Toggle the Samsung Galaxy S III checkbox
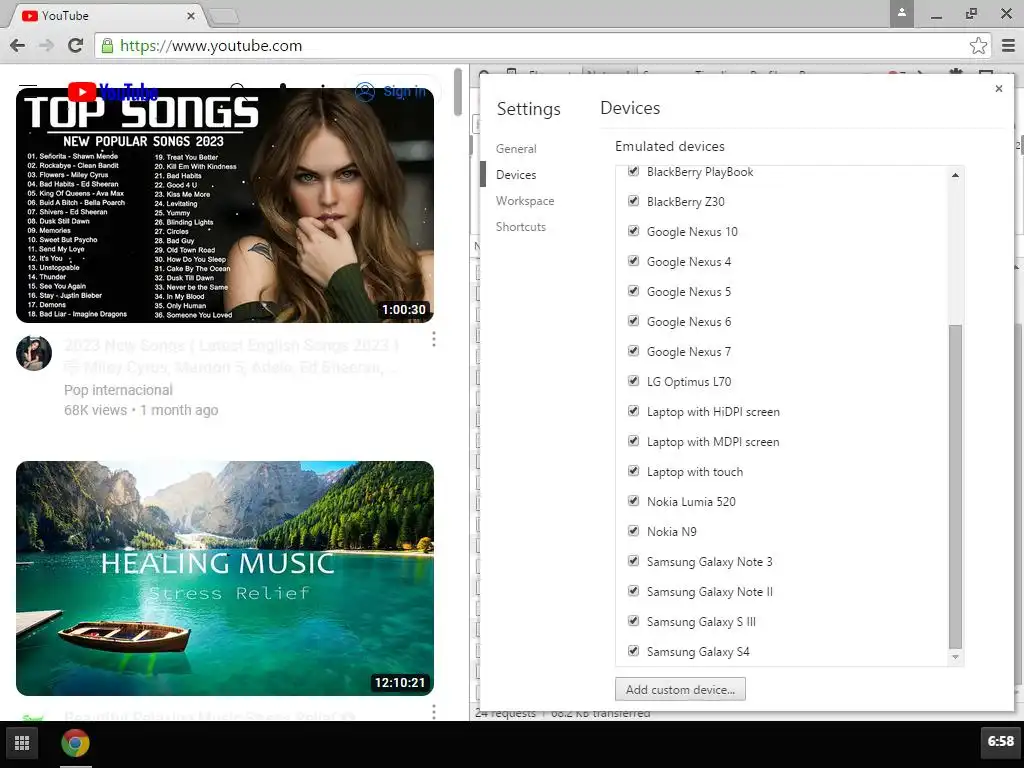 point(633,621)
